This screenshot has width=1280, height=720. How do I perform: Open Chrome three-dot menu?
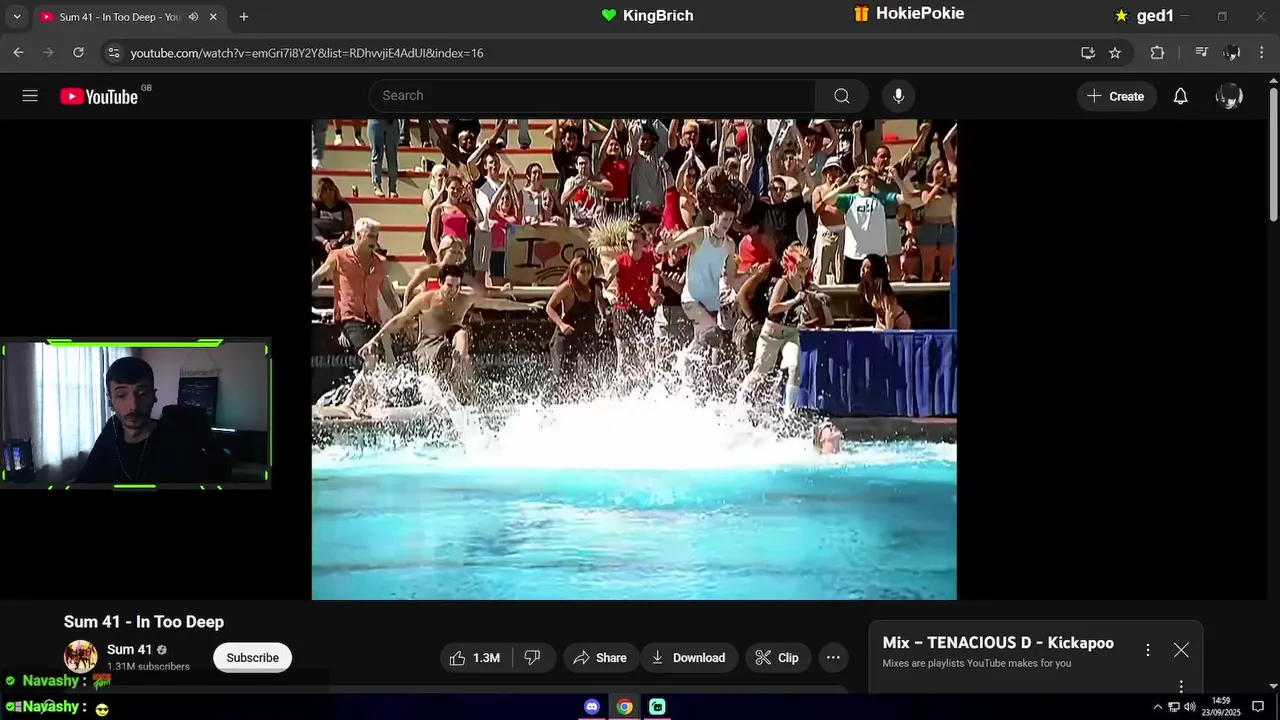[x=1261, y=52]
